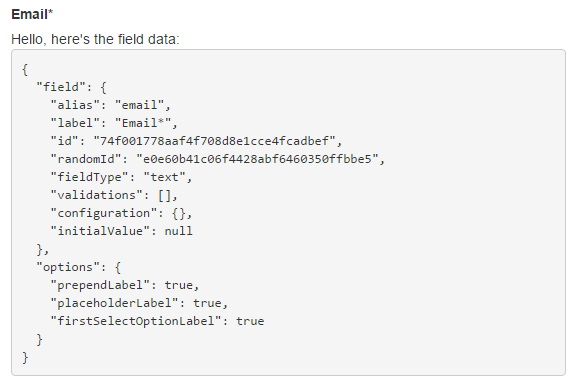Click the true value after firstSelectOptionLabel
Image resolution: width=576 pixels, height=386 pixels.
250,321
